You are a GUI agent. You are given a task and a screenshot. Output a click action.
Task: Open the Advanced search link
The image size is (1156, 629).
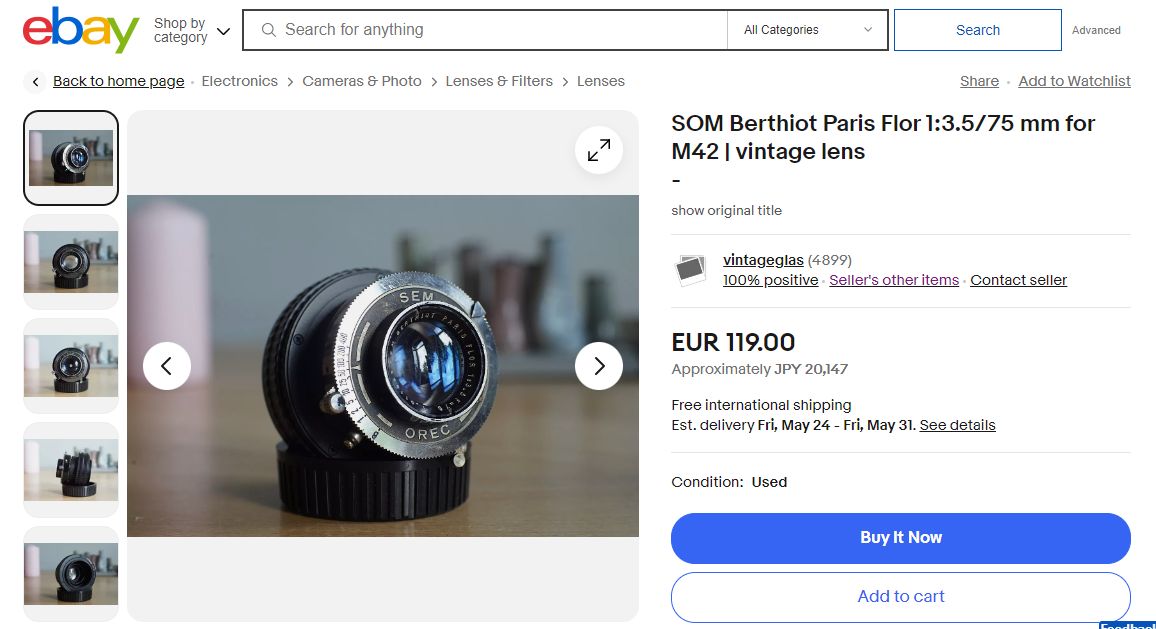pos(1096,30)
